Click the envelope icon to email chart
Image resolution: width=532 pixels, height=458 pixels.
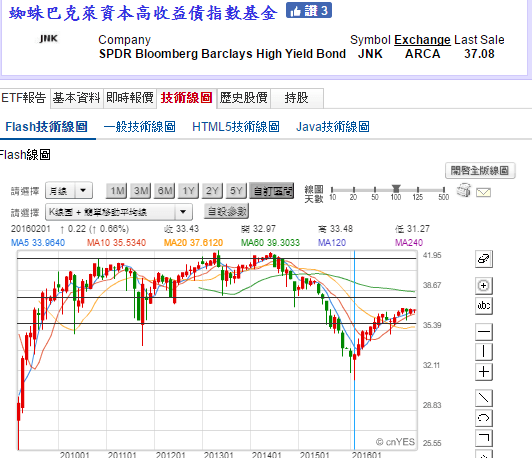point(483,193)
